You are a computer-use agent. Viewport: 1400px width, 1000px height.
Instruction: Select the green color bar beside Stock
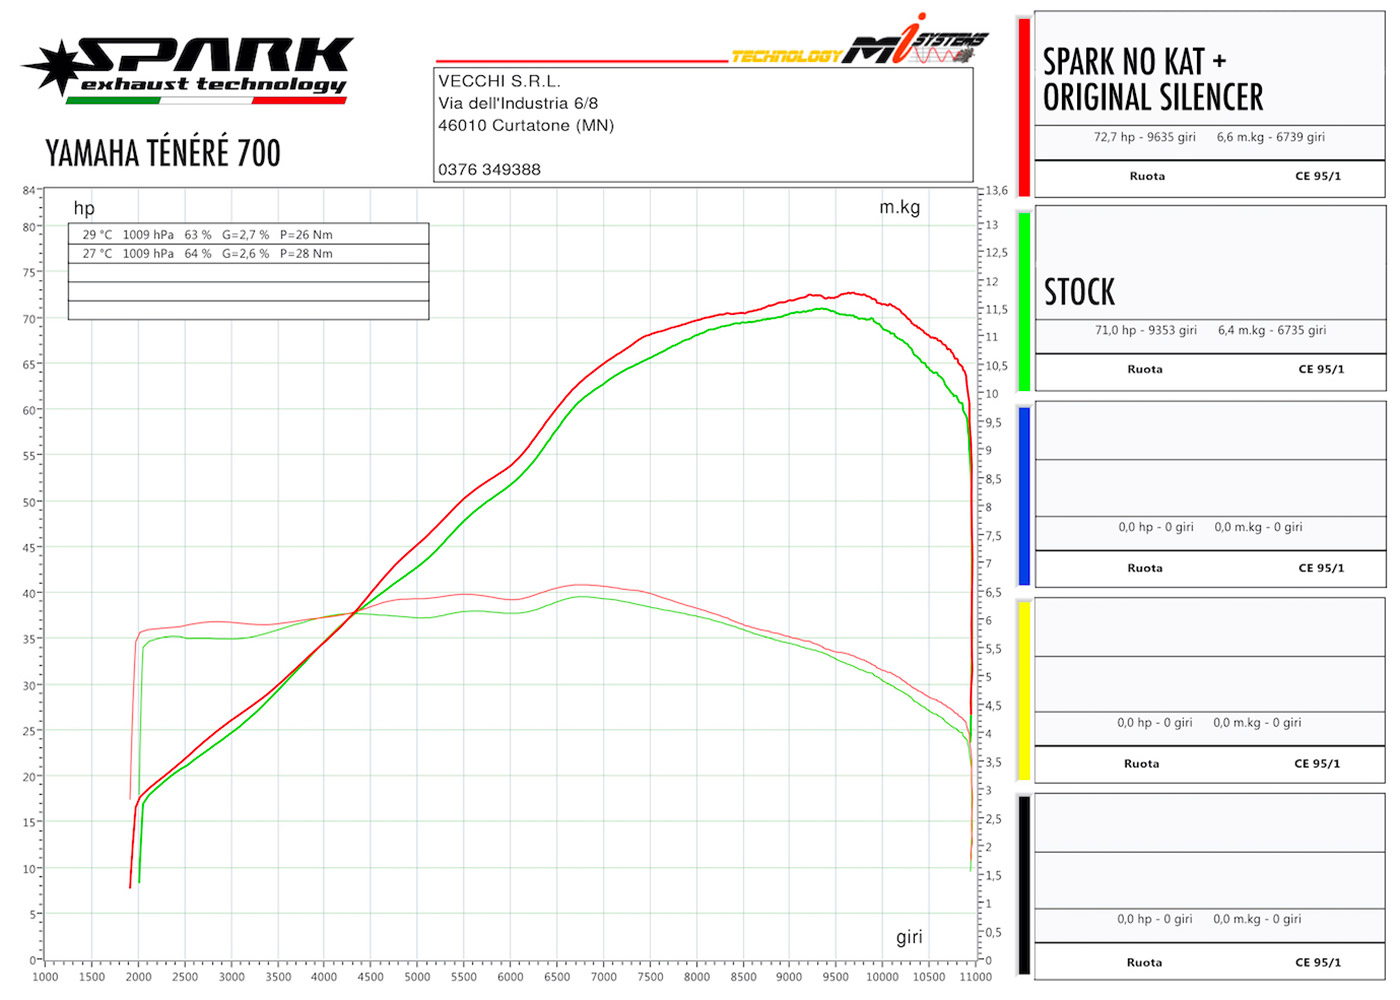click(x=1024, y=301)
